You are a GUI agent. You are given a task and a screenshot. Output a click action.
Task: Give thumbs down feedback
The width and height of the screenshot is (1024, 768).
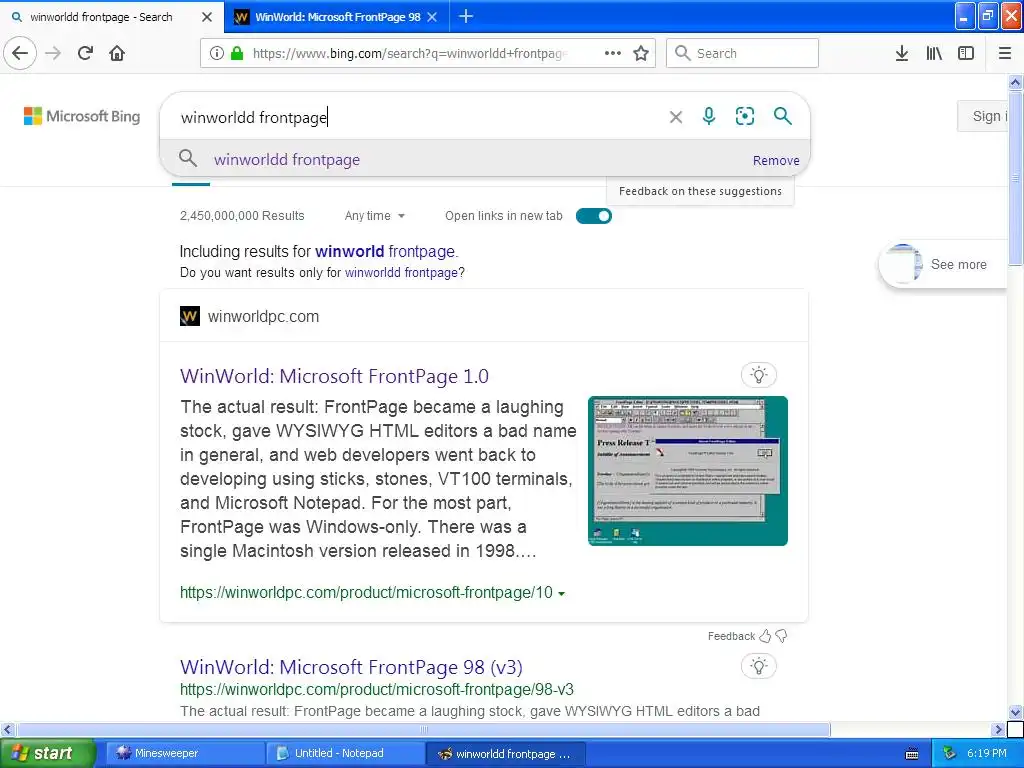point(781,636)
